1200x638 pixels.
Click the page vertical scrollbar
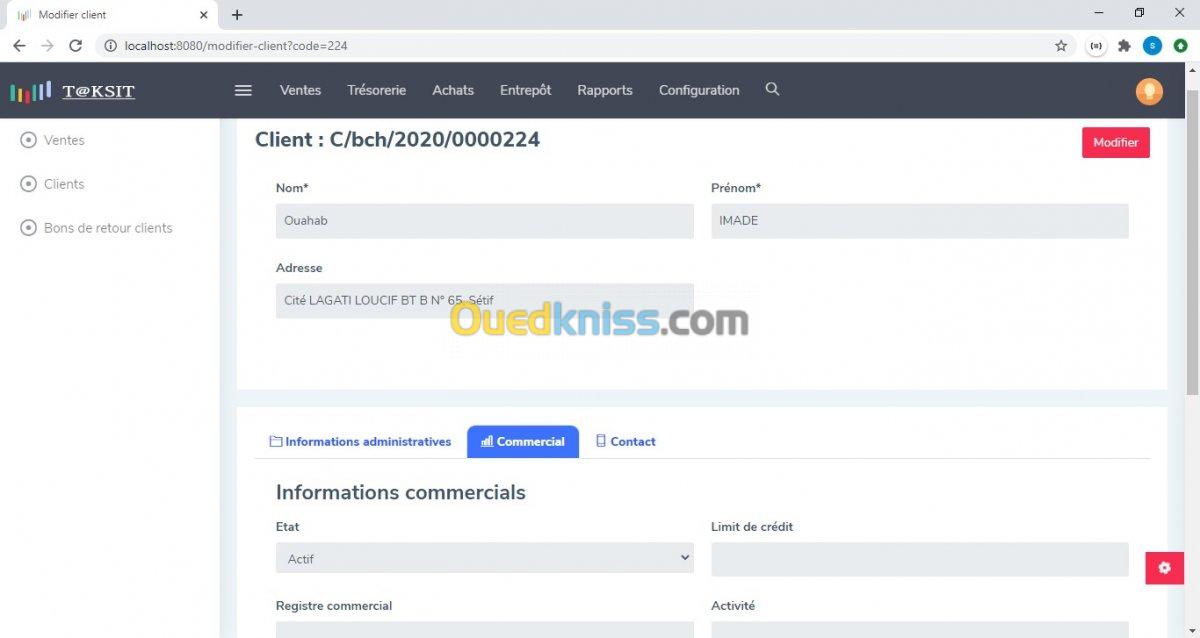1192,240
